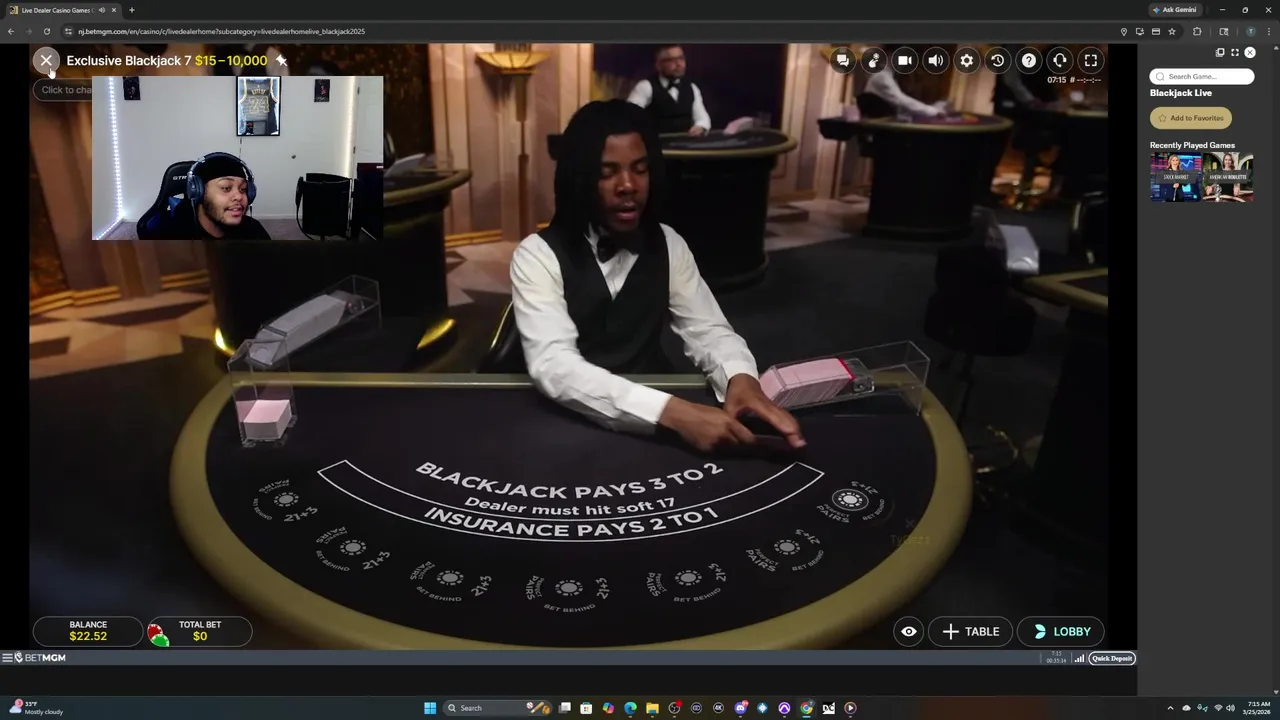Click the plus TABLE button
Screen dimensions: 1280x720
(970, 631)
